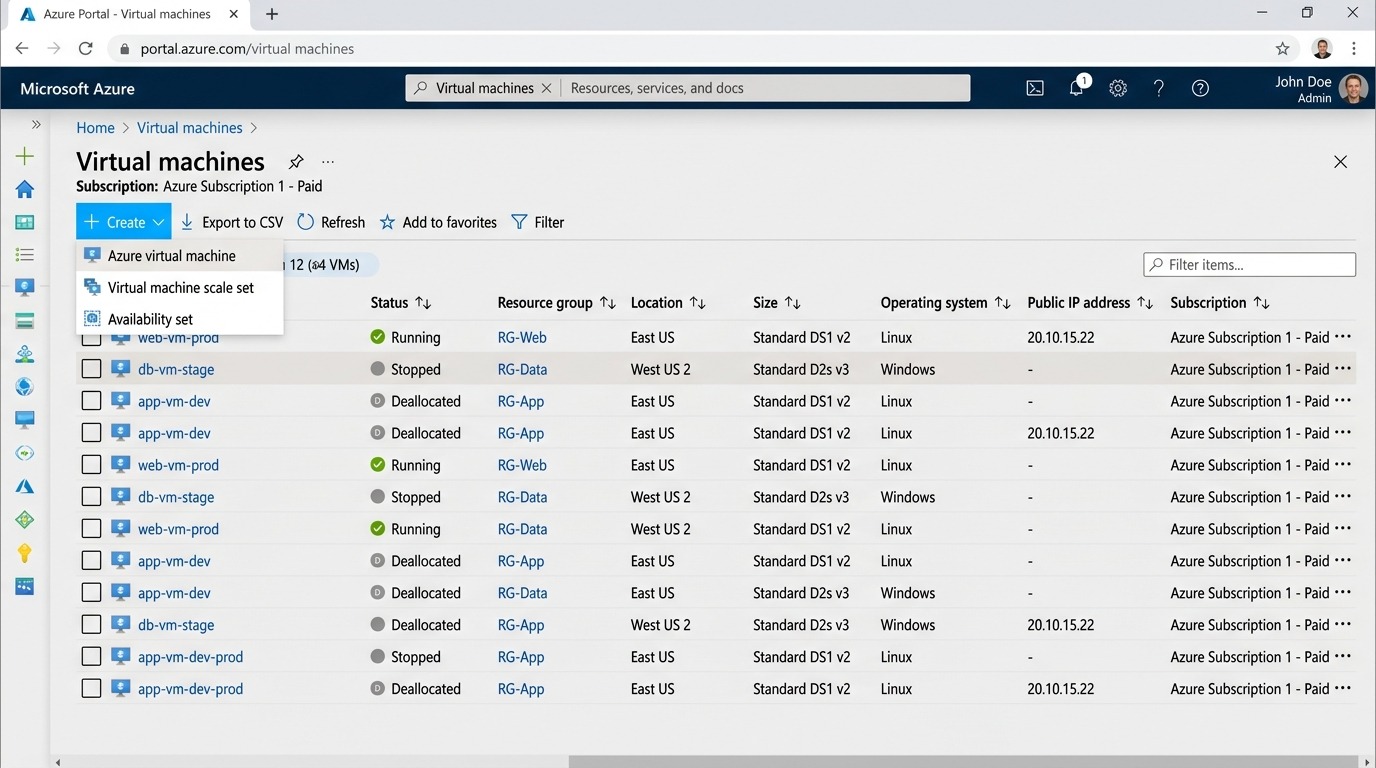This screenshot has height=768, width=1376.
Task: Open row menu for app-vm-dev in RG-Data
Action: (x=1343, y=593)
